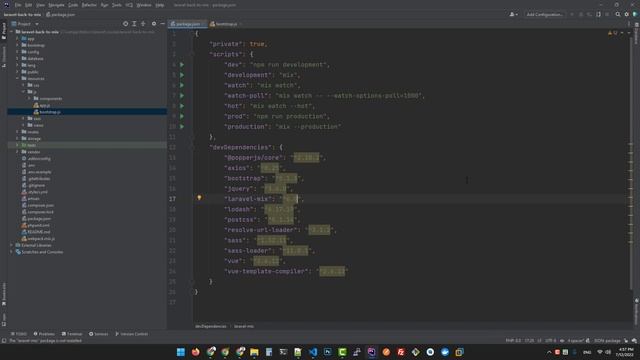This screenshot has width=640, height=360.
Task: Open the View menu
Action: [x=40, y=5]
